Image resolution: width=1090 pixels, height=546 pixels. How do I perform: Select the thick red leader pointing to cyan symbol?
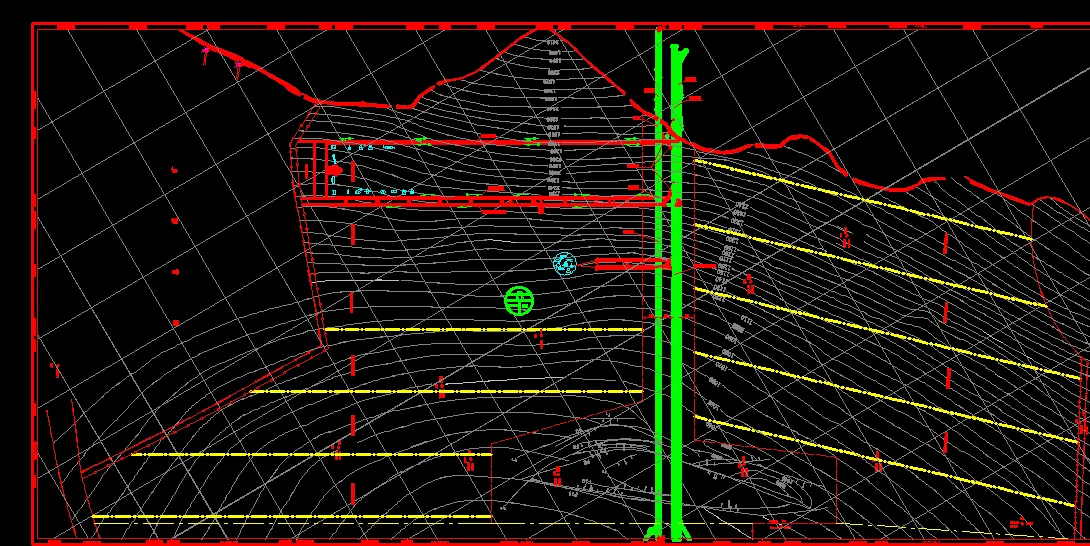[623, 264]
